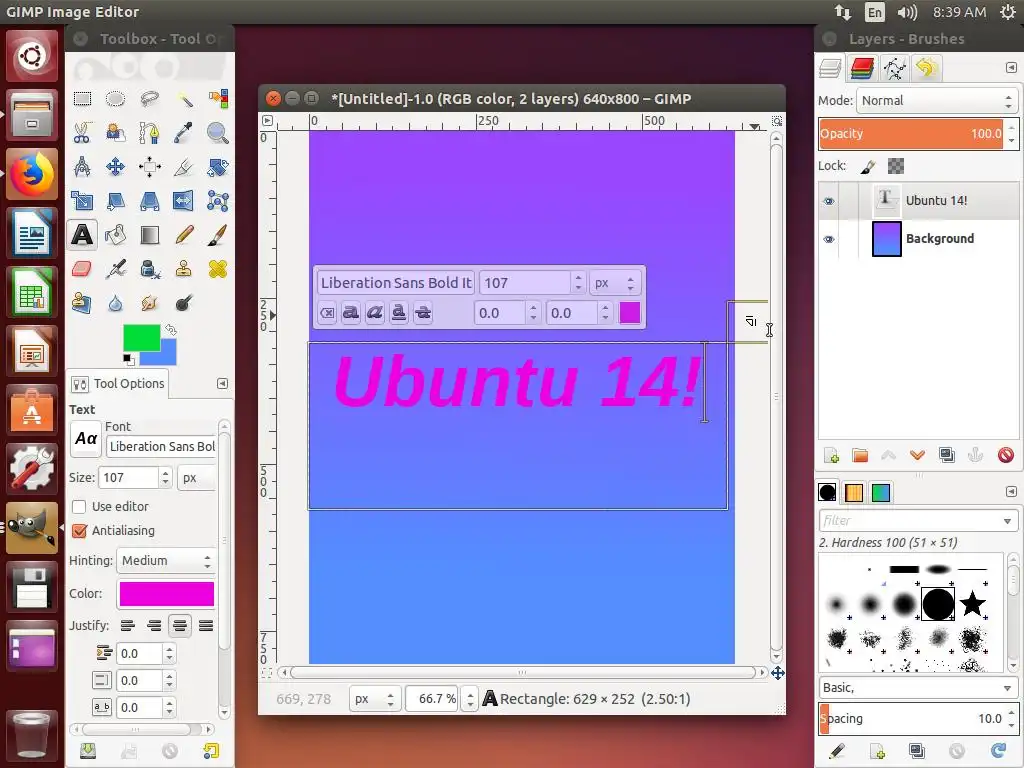Click the green foreground color swatch
The width and height of the screenshot is (1024, 768).
(x=142, y=338)
